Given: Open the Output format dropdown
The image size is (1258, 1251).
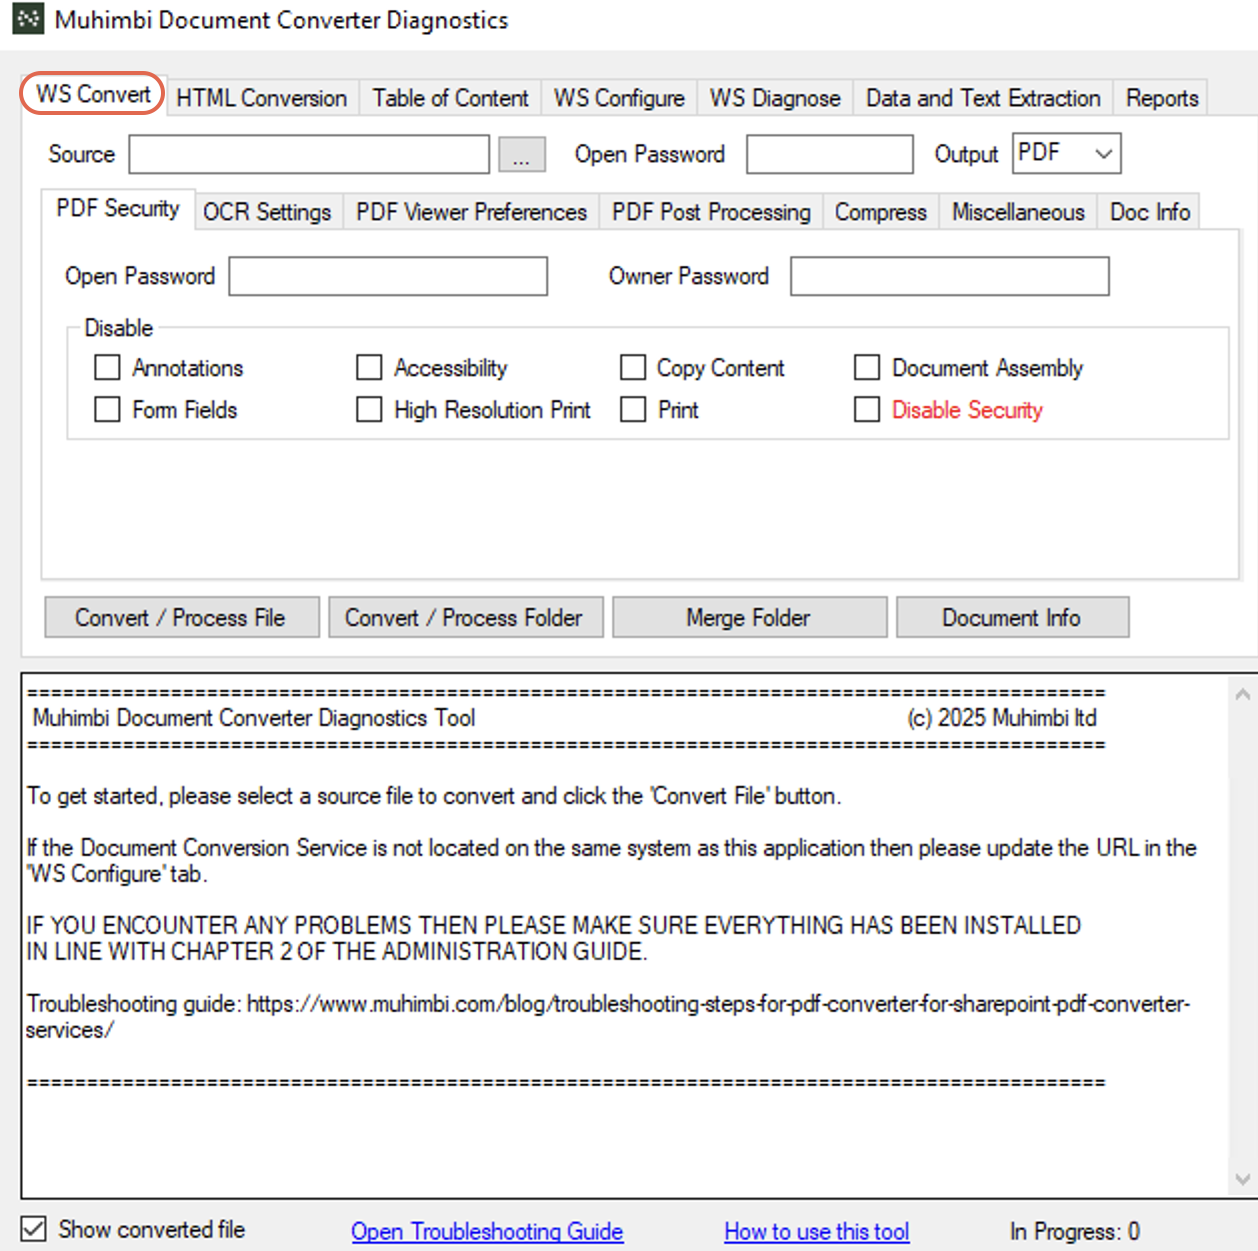Looking at the screenshot, I should click(1101, 153).
